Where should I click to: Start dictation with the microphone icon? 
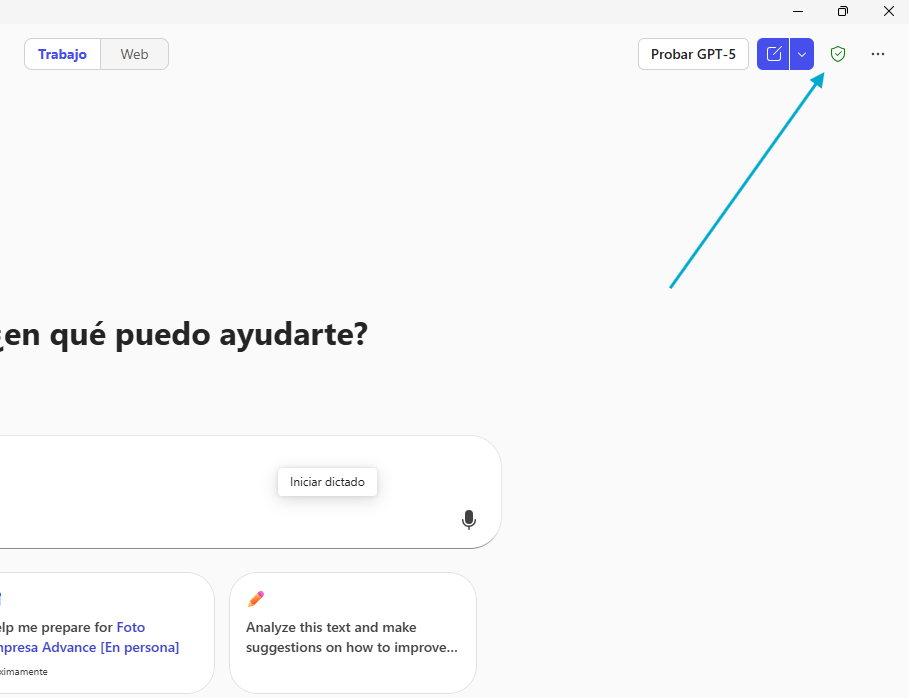[x=468, y=519]
